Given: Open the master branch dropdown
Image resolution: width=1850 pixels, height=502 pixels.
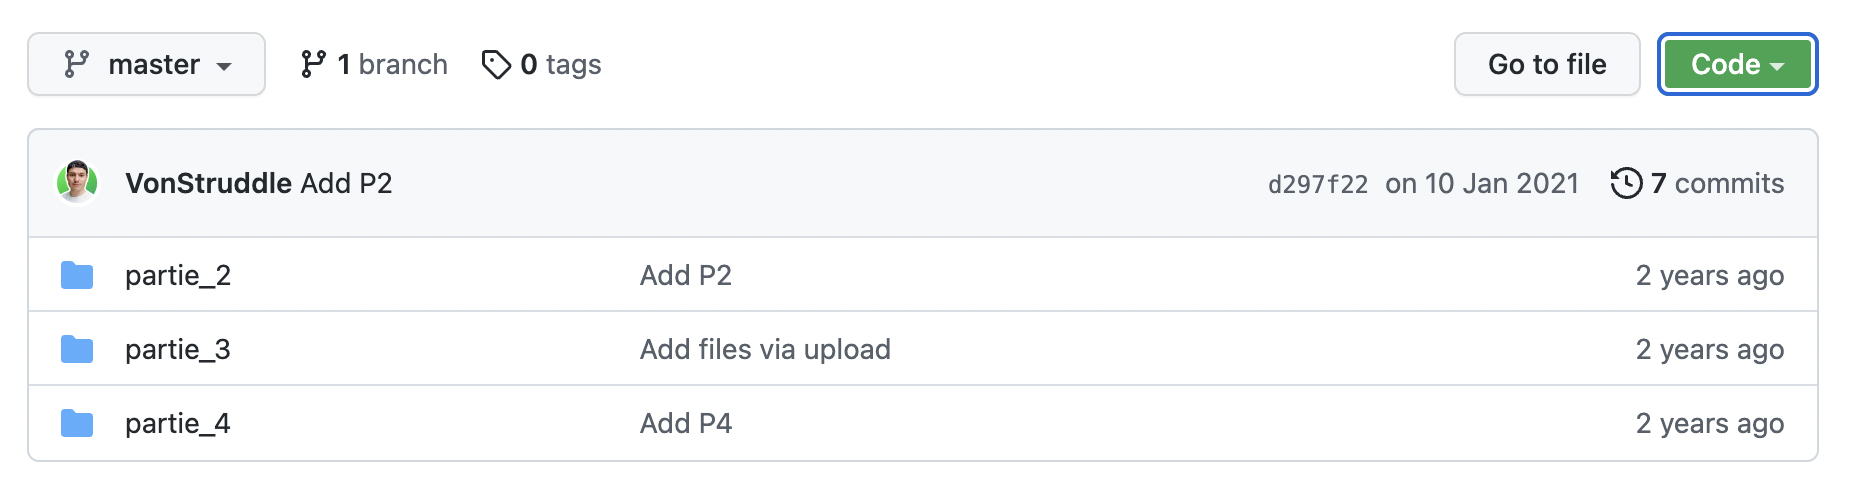Looking at the screenshot, I should (146, 65).
